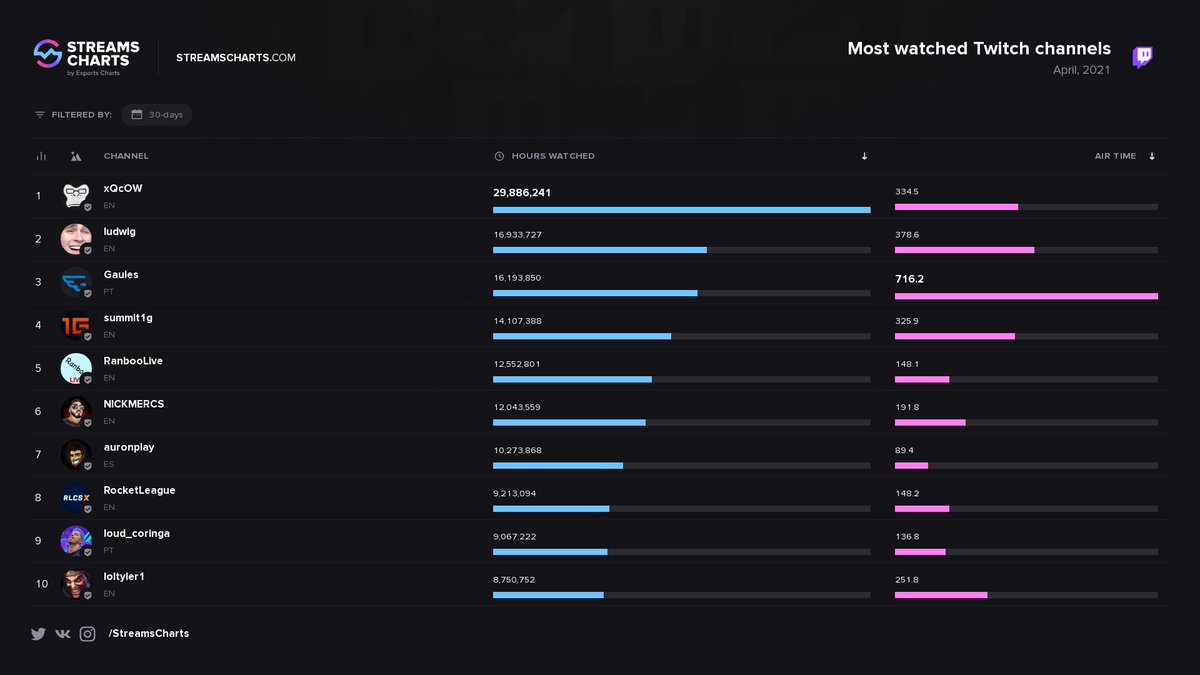Screen dimensions: 1200x675
Task: Click the calendar icon in the 30-days pill
Action: coord(137,114)
